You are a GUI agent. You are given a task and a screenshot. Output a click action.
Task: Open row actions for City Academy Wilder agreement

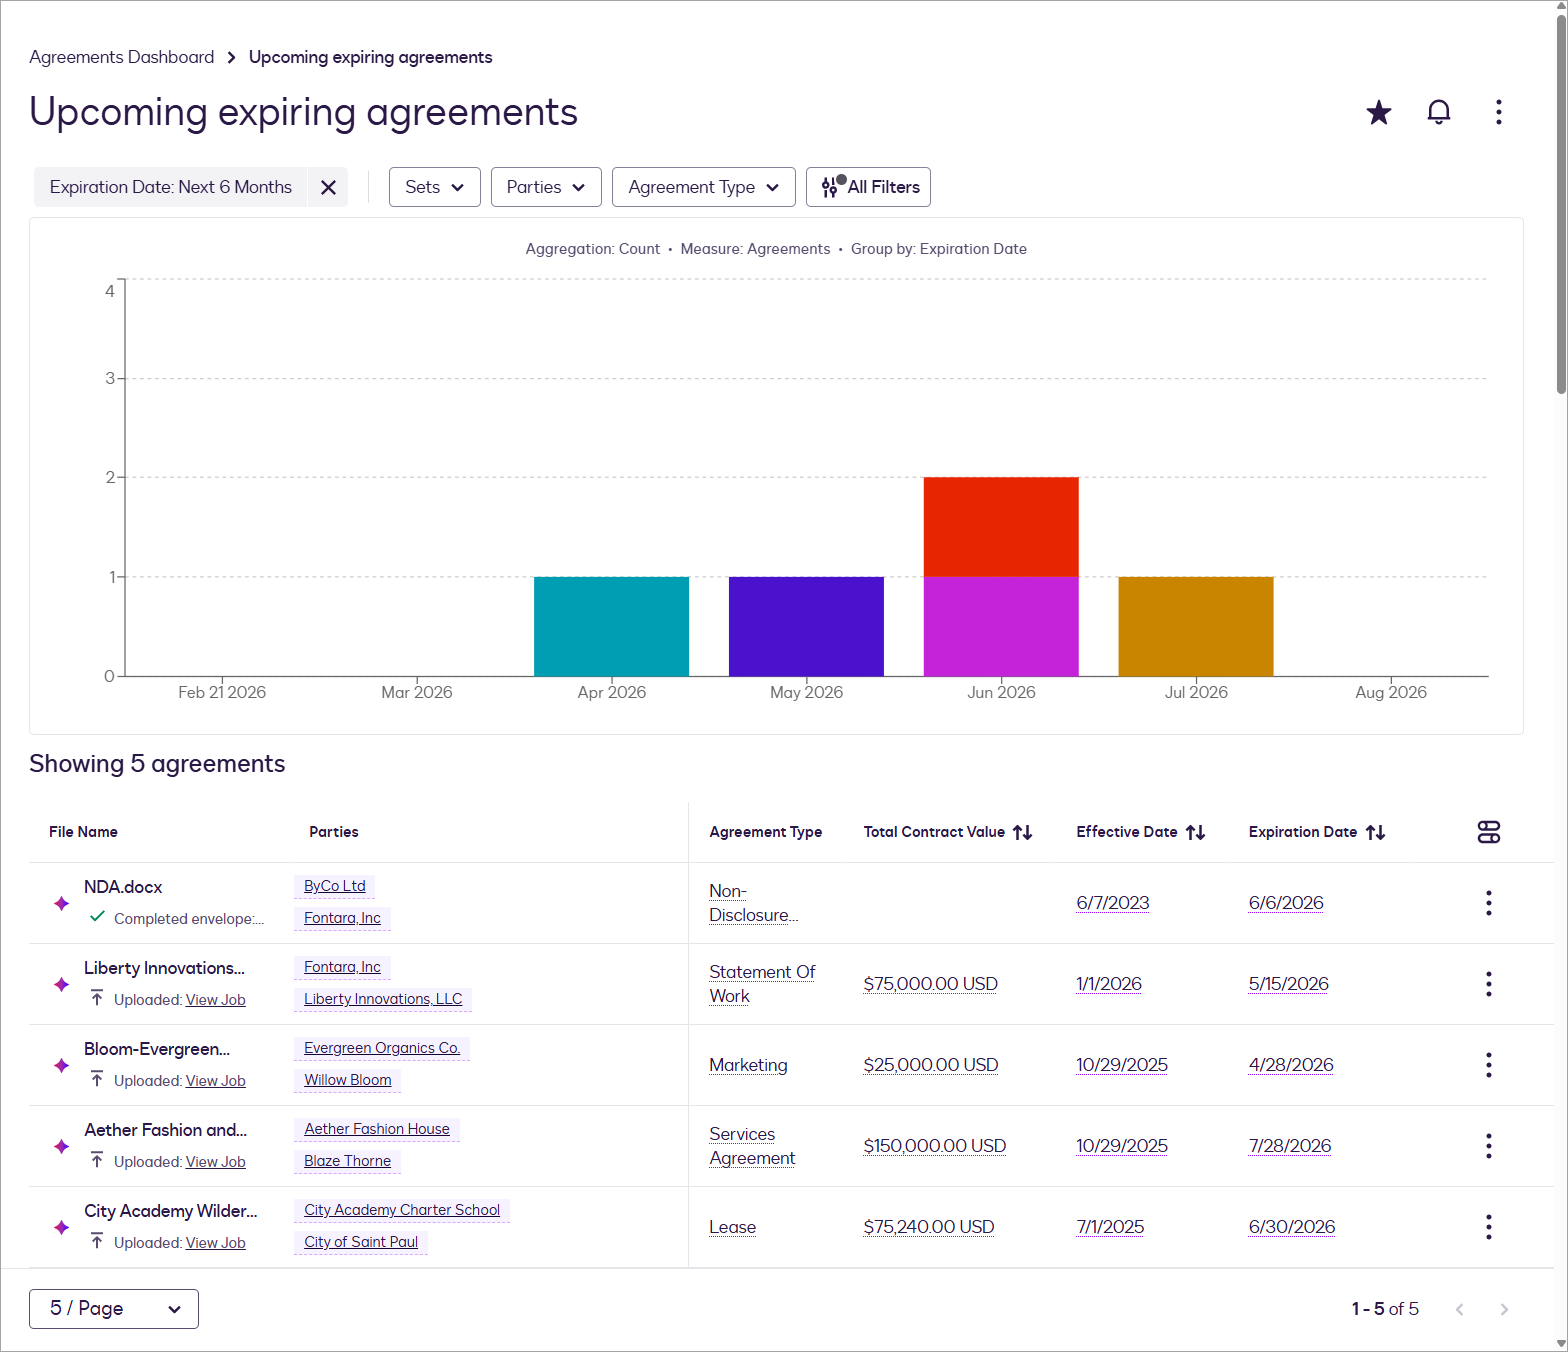pyautogui.click(x=1489, y=1227)
